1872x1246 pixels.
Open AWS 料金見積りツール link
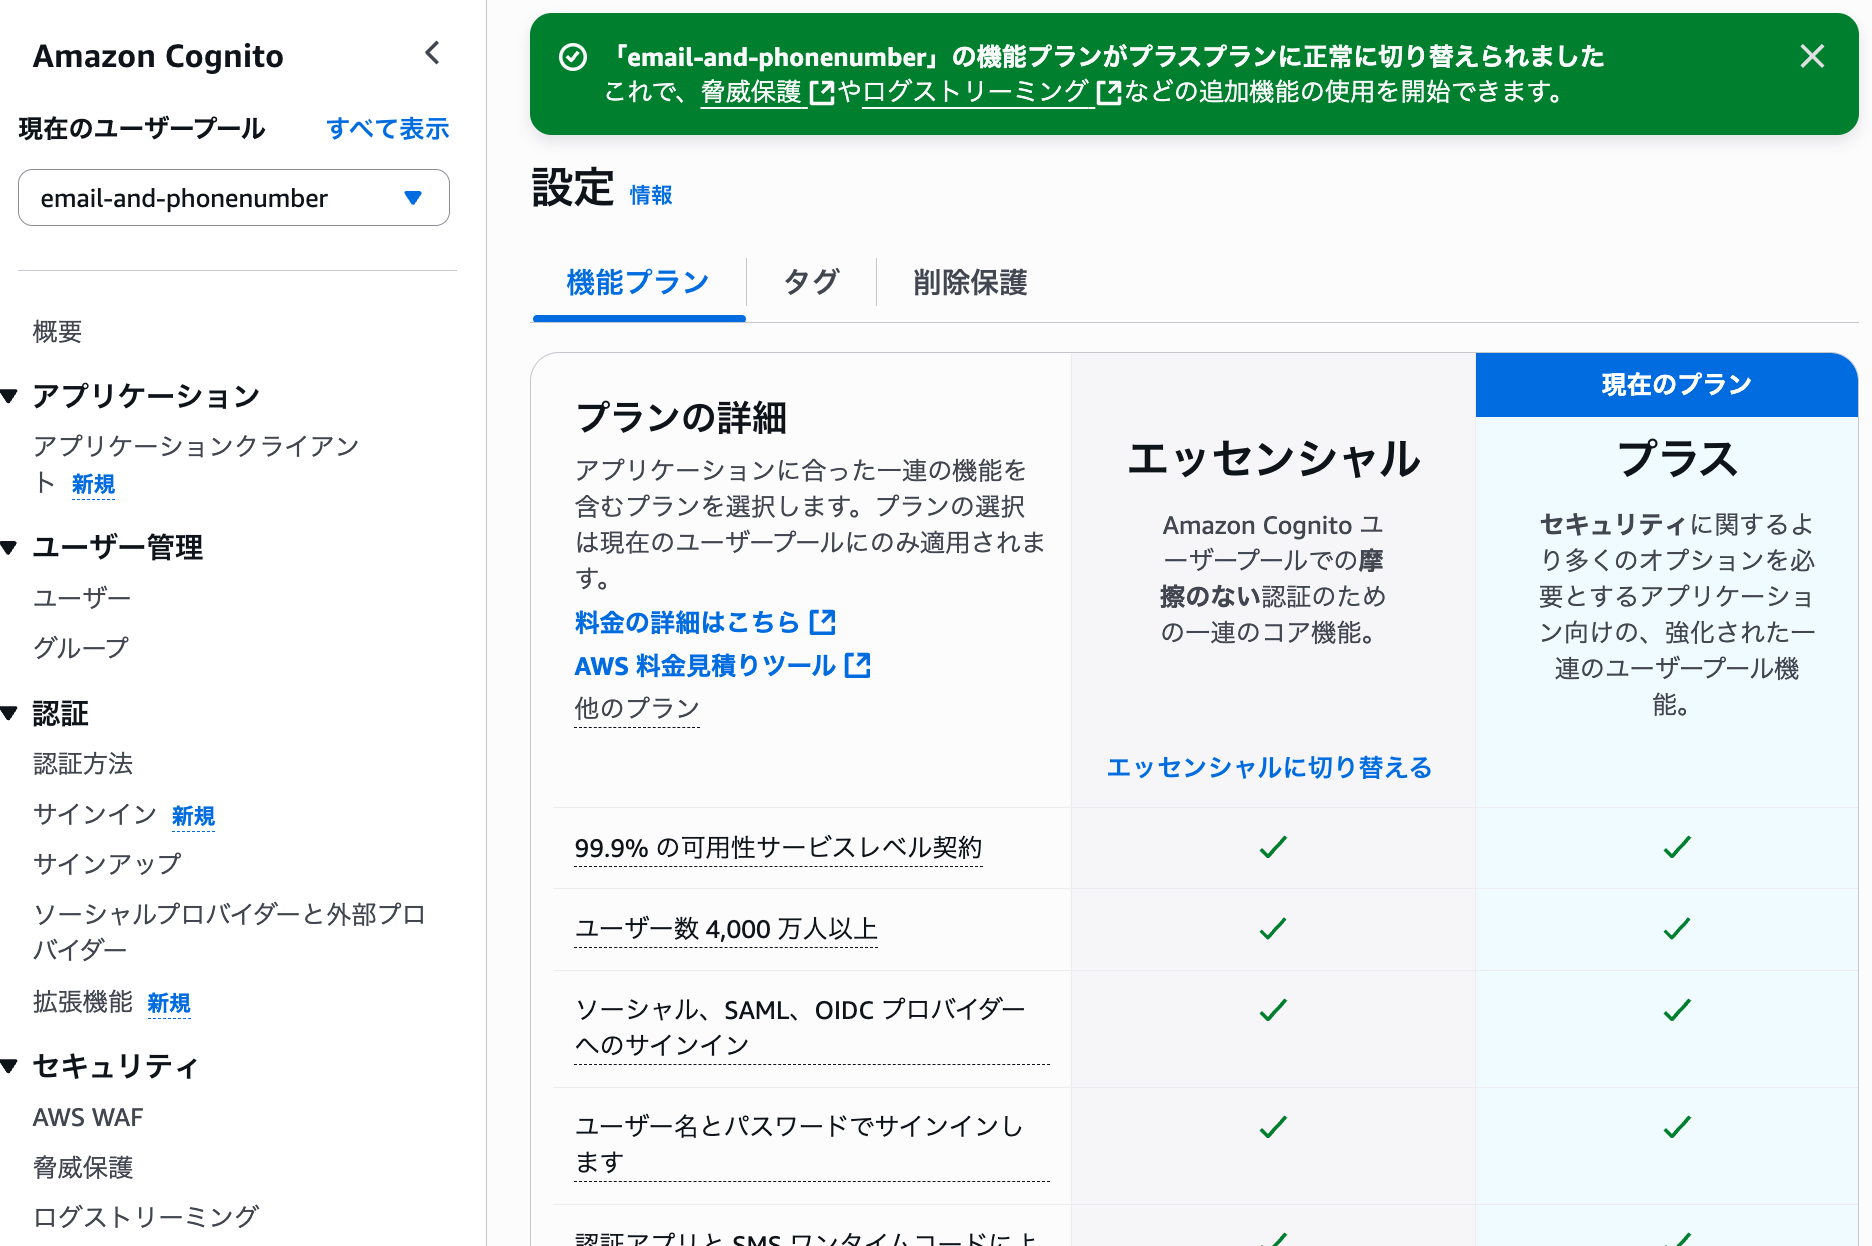click(723, 665)
